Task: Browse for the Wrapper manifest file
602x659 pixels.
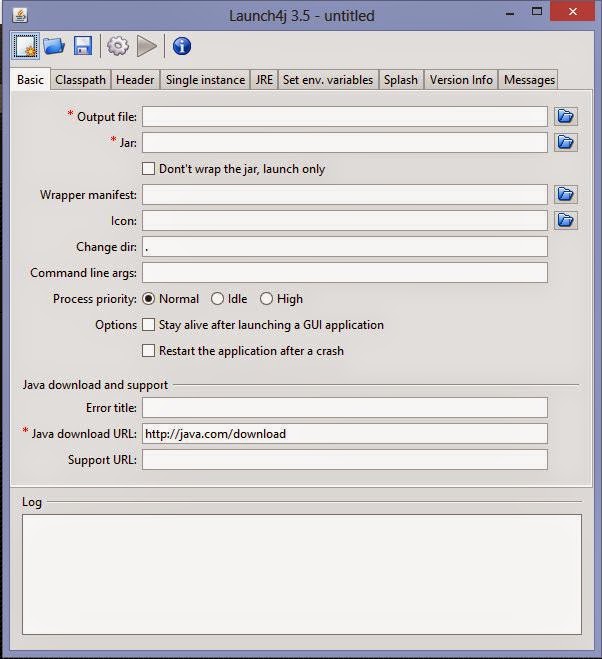Action: click(565, 194)
